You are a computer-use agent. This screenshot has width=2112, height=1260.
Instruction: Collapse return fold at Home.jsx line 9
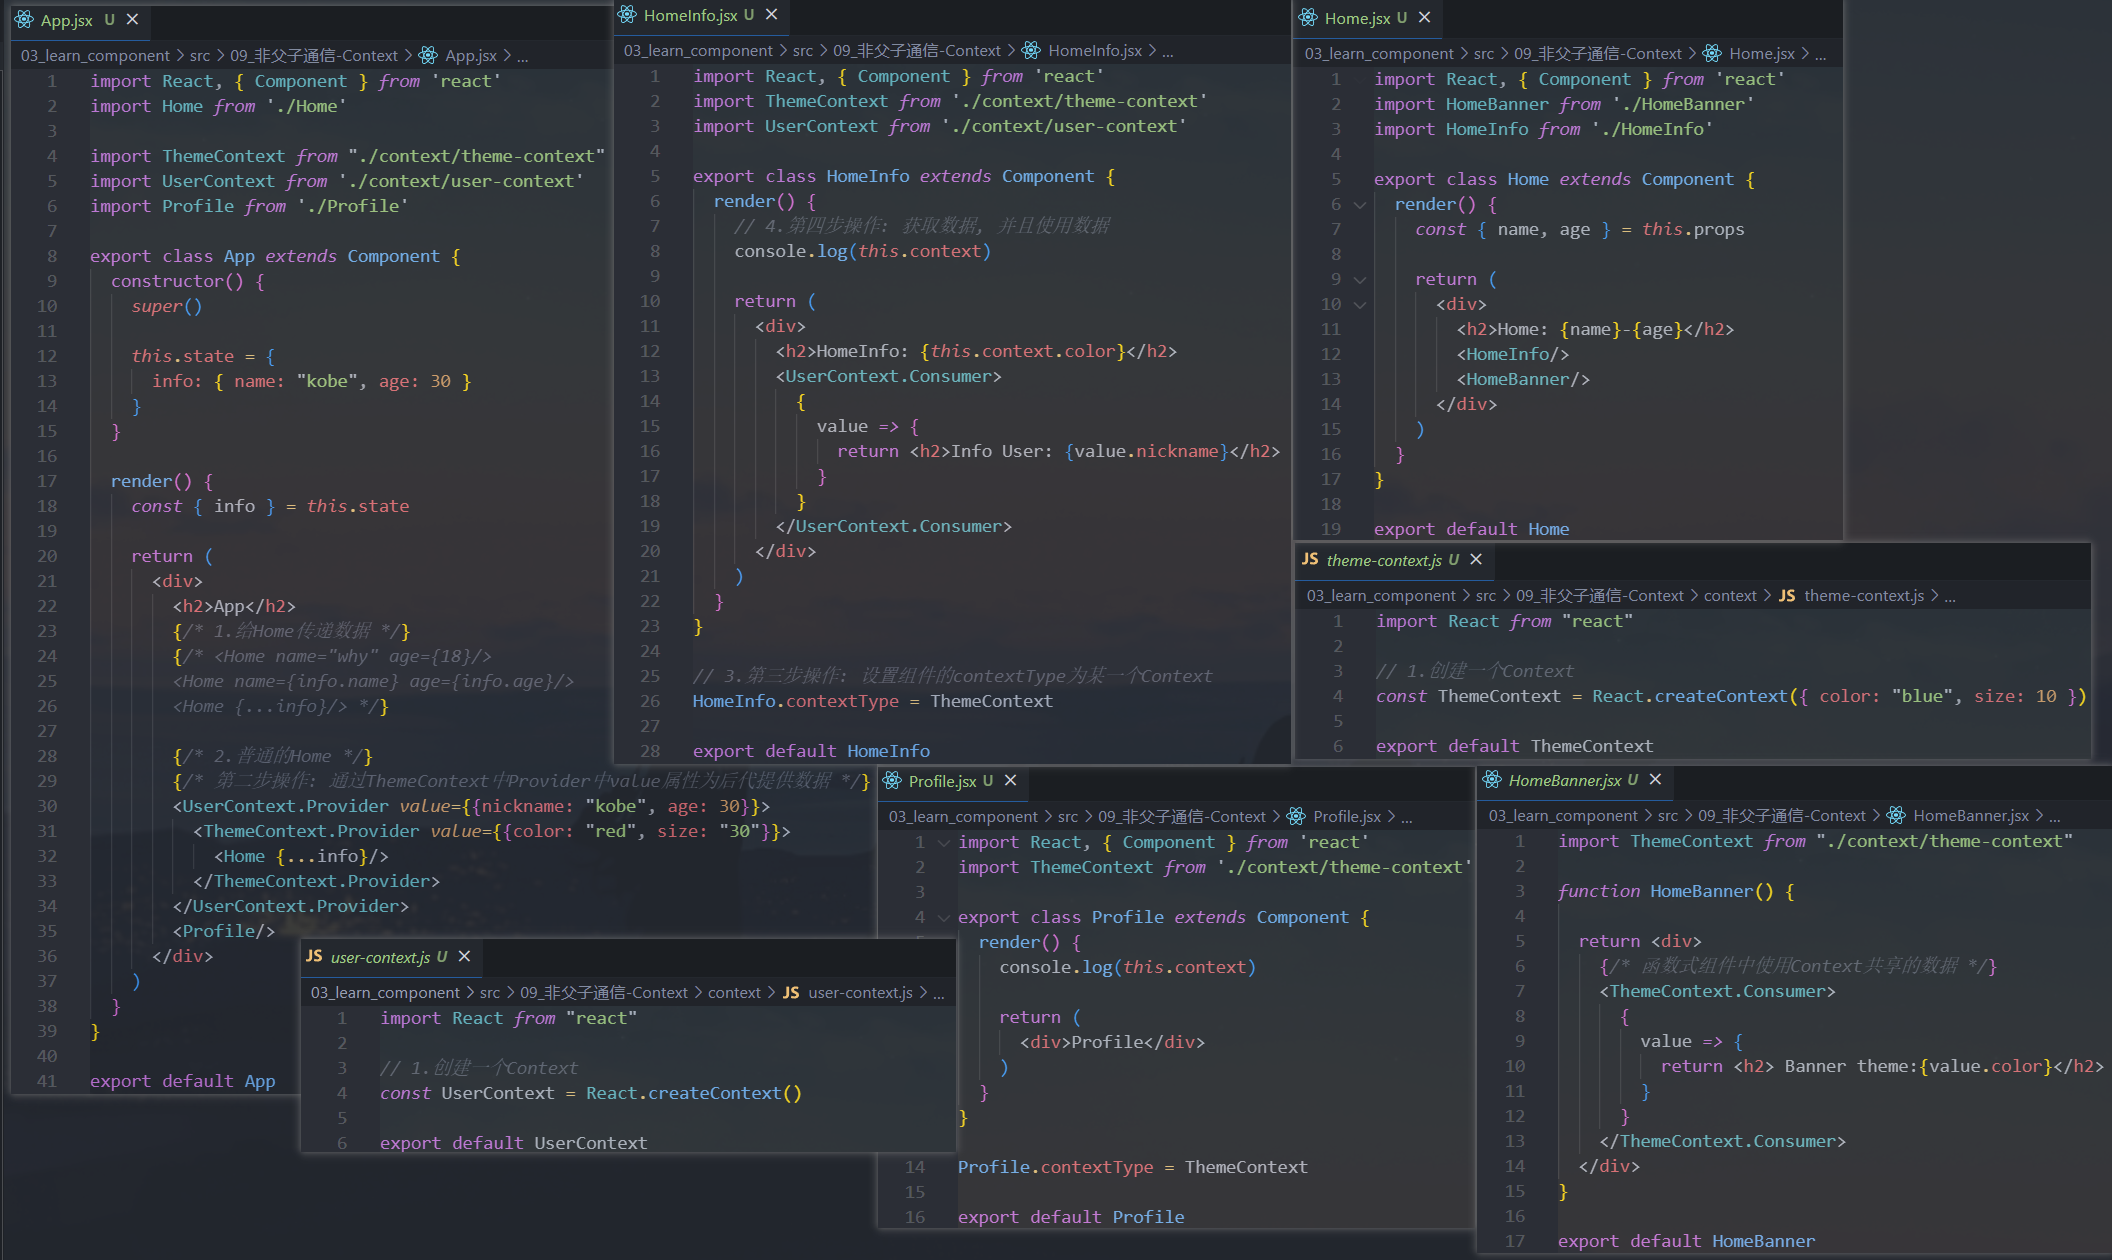pos(1359,279)
